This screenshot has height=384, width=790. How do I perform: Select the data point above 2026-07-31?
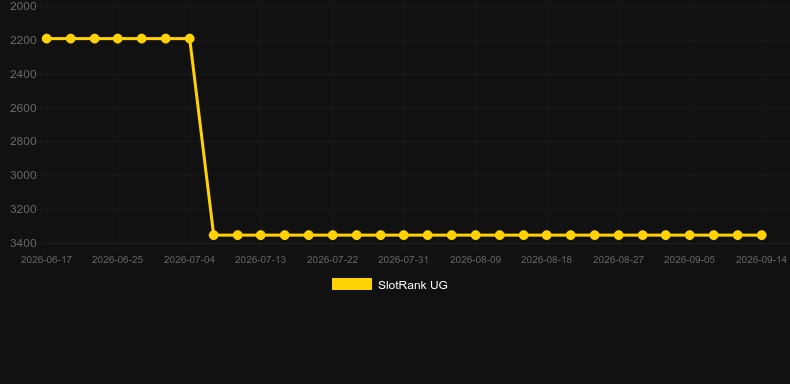click(x=404, y=235)
